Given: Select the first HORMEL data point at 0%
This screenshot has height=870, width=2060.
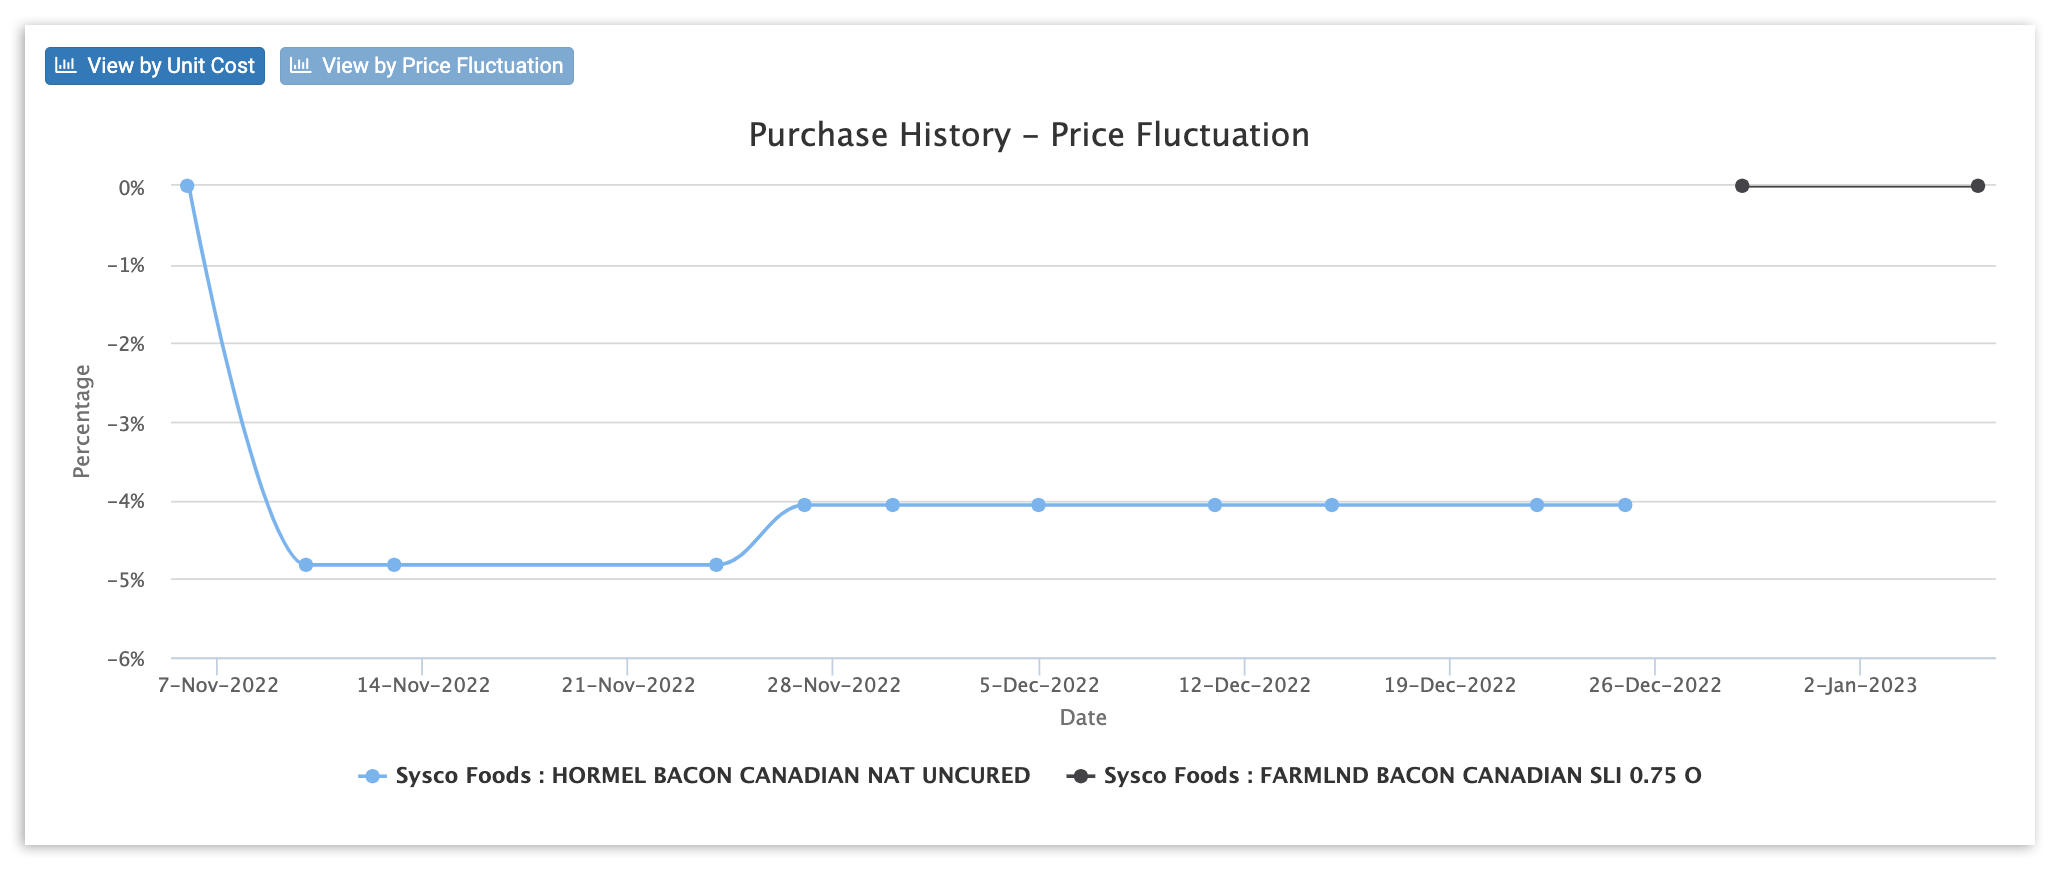Looking at the screenshot, I should pyautogui.click(x=187, y=186).
